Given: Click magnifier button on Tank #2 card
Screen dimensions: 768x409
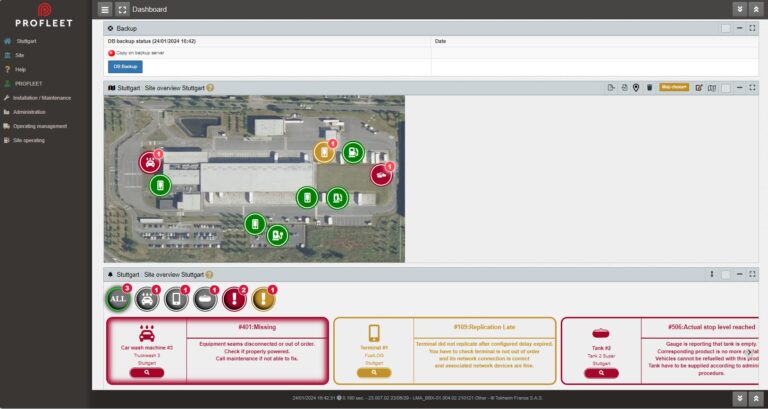Looking at the screenshot, I should click(x=601, y=373).
